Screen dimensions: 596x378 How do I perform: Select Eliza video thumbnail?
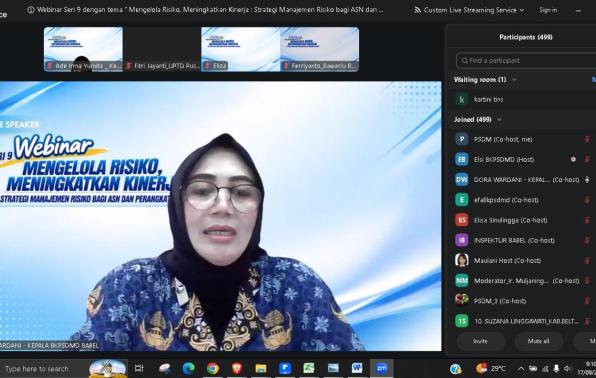tap(241, 49)
